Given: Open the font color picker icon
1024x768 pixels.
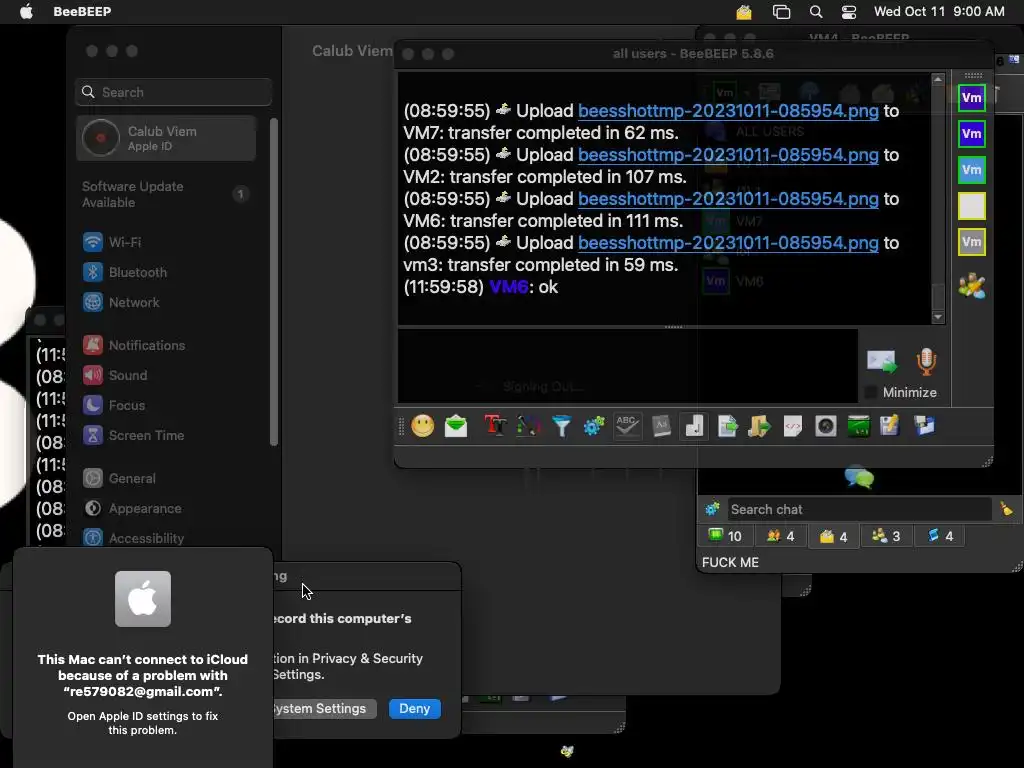Looking at the screenshot, I should 528,426.
